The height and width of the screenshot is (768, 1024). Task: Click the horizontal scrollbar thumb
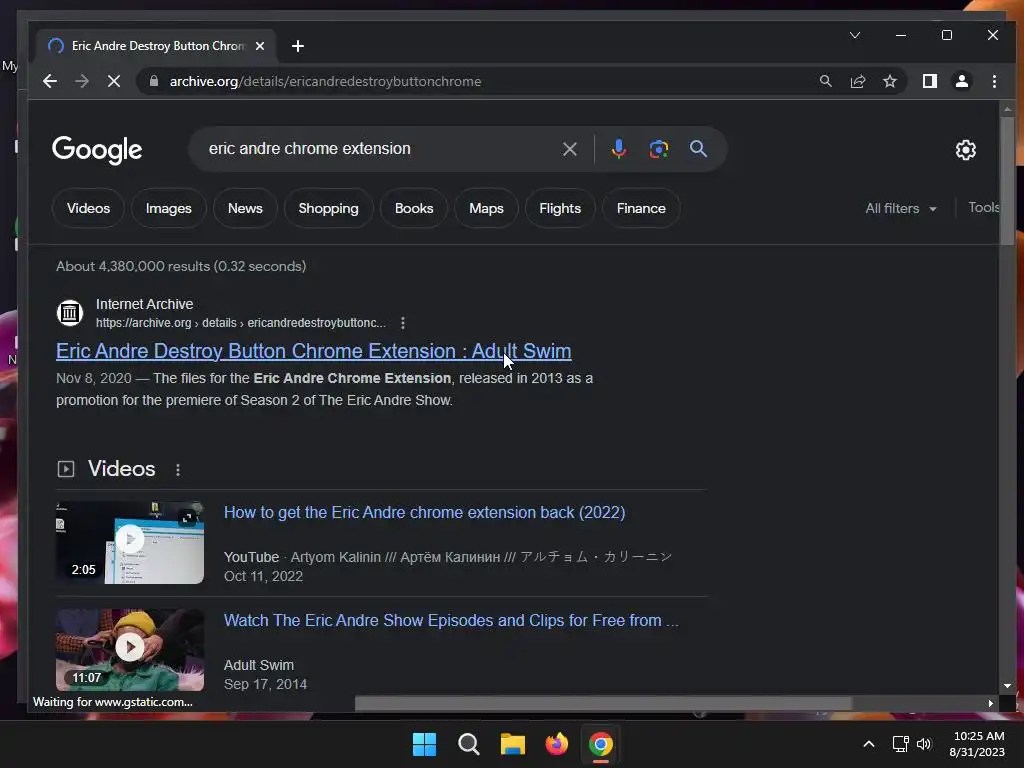tap(603, 703)
